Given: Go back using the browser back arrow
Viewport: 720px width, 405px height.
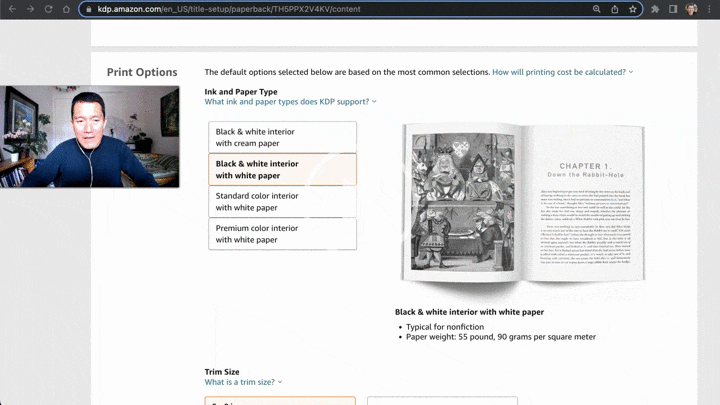Looking at the screenshot, I should click(x=12, y=9).
